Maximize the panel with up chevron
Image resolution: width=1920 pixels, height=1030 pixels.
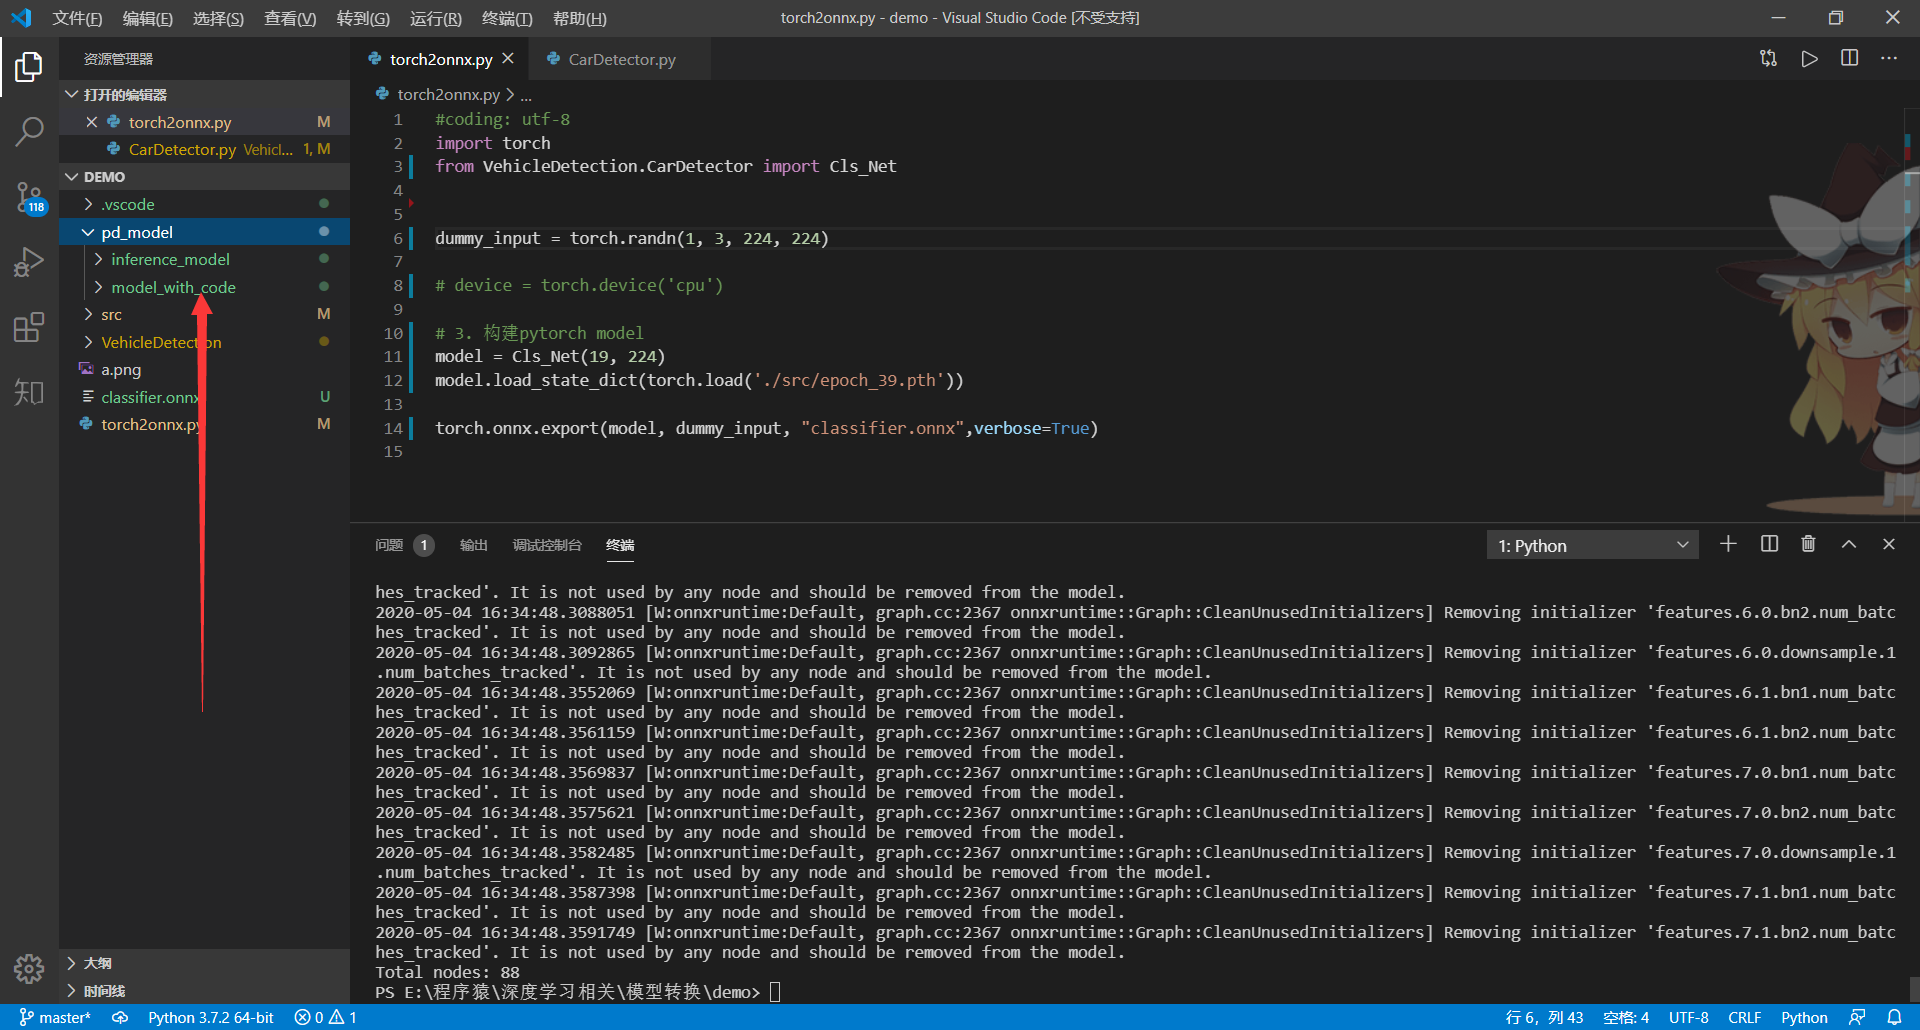point(1849,544)
